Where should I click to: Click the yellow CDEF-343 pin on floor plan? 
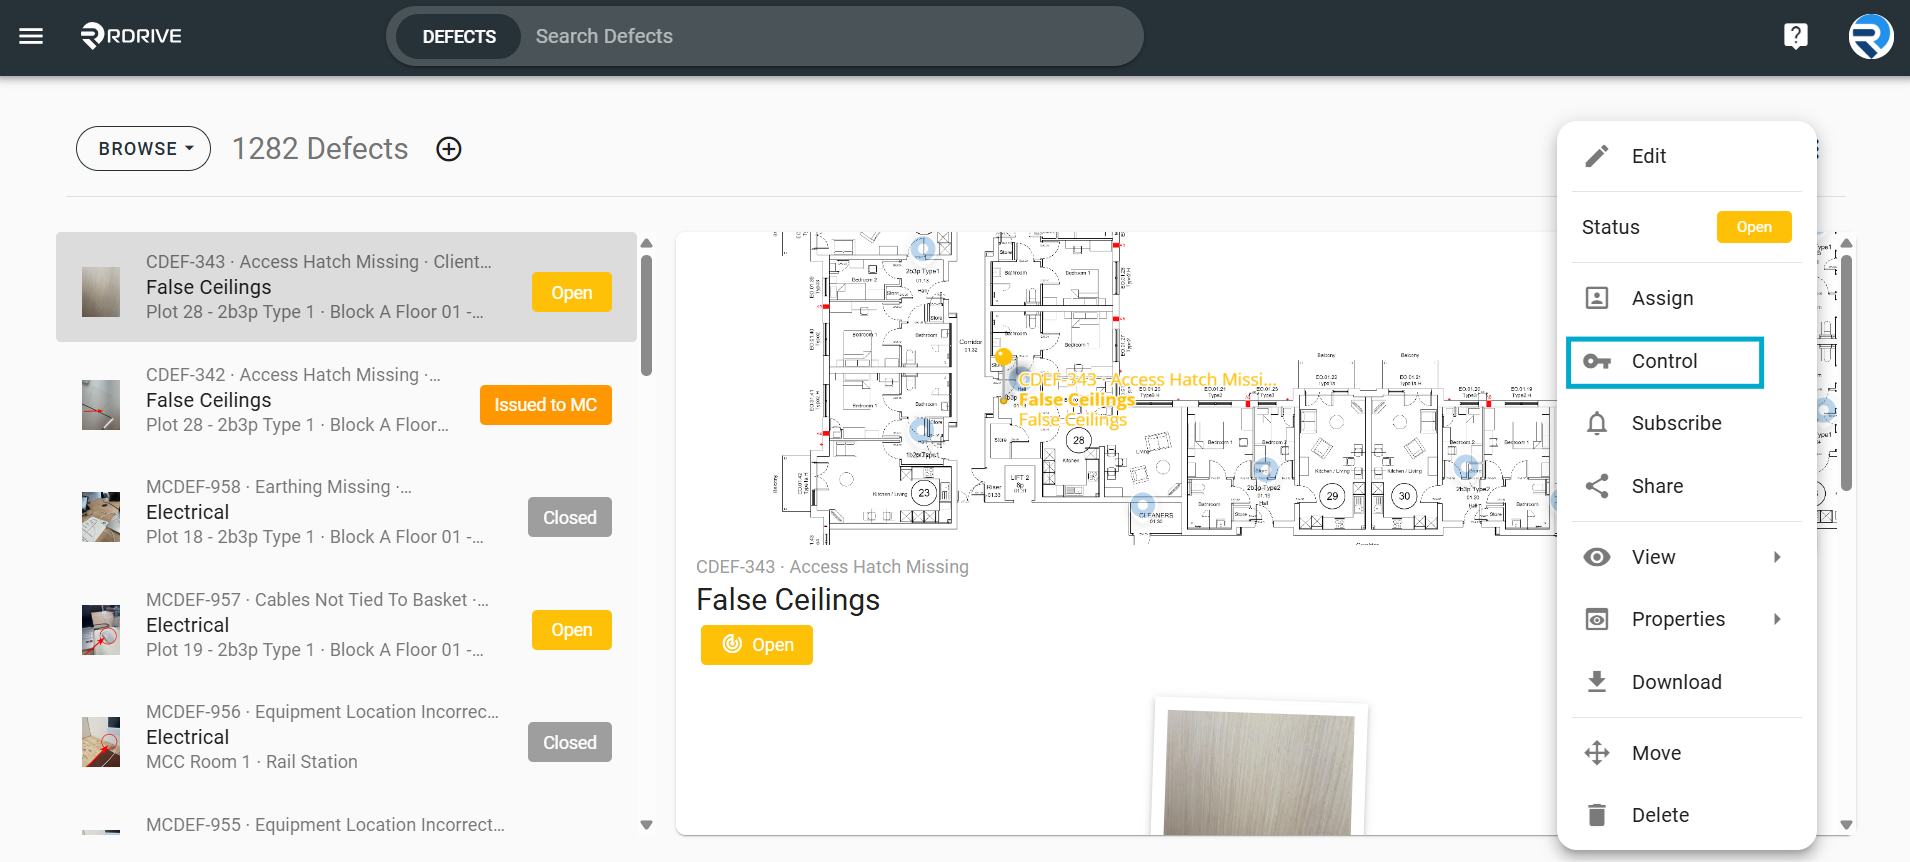(x=1004, y=357)
